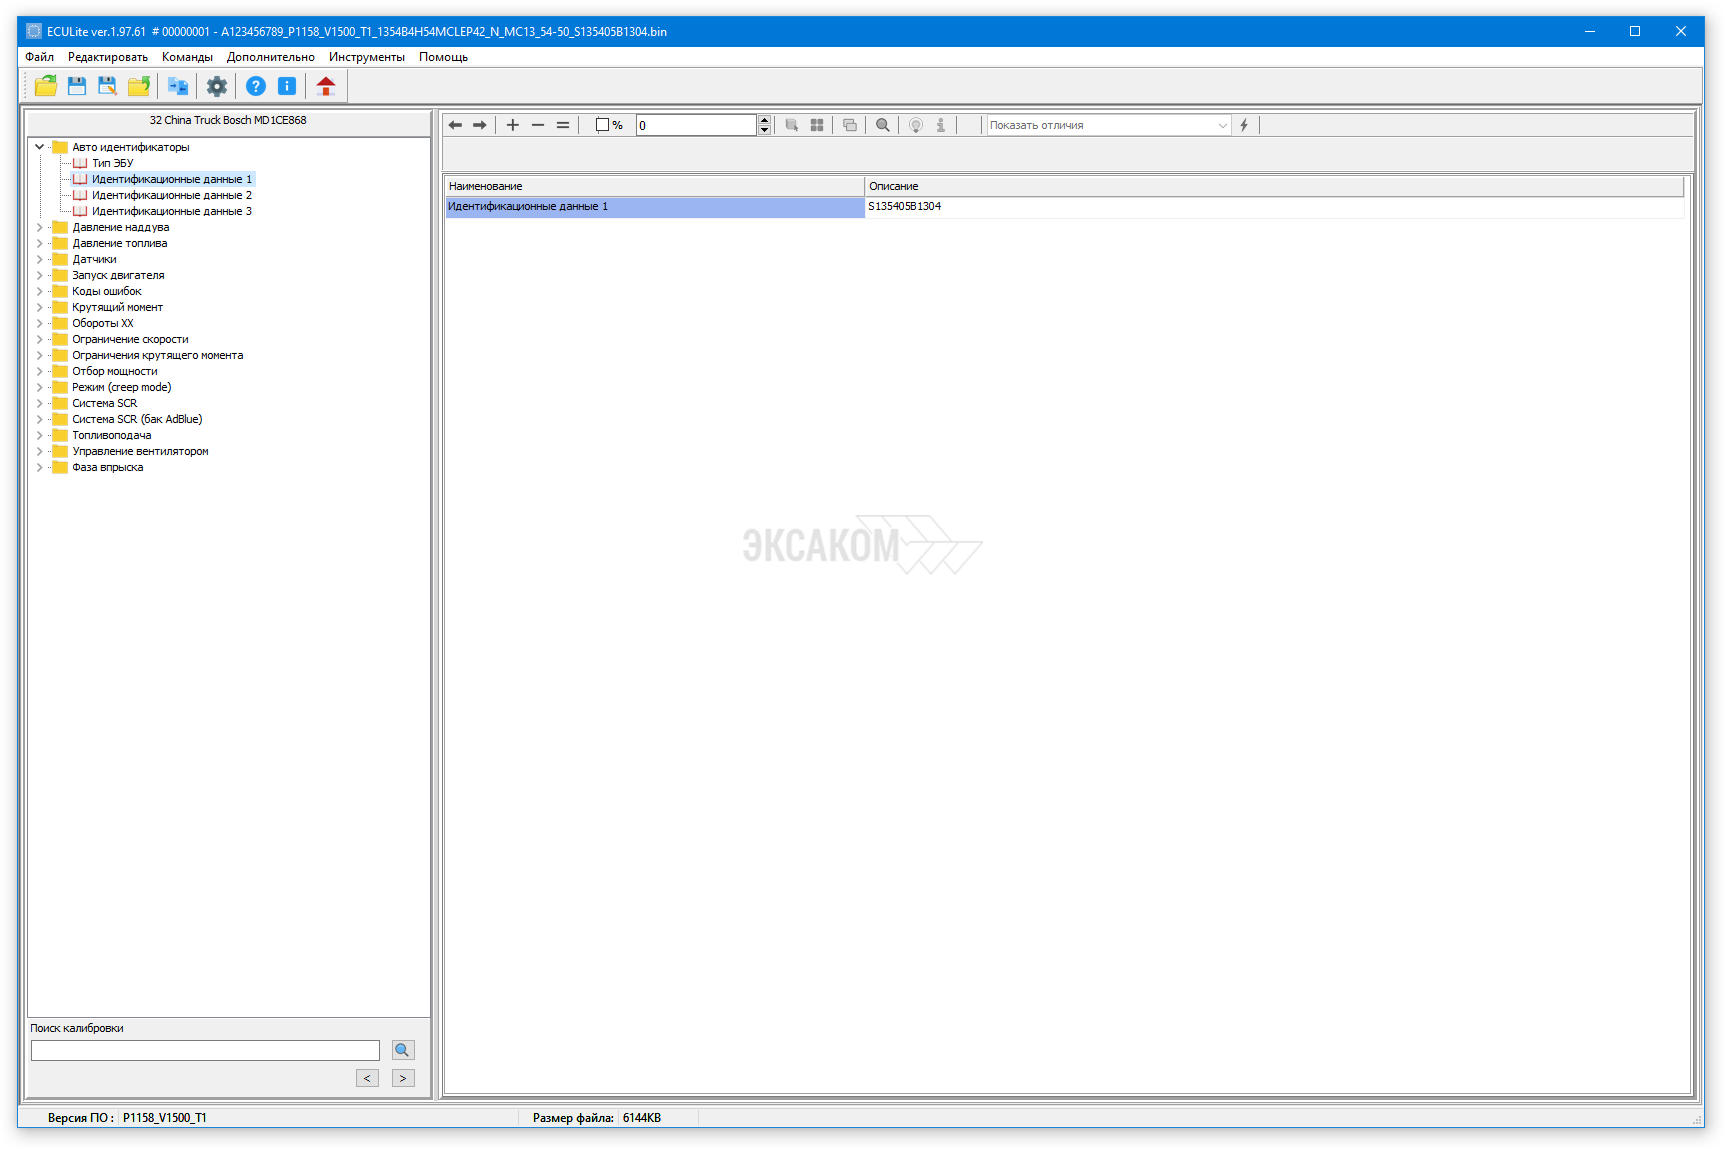Click the save-as floppy with pencil icon
This screenshot has width=1726, height=1150.
click(x=107, y=86)
